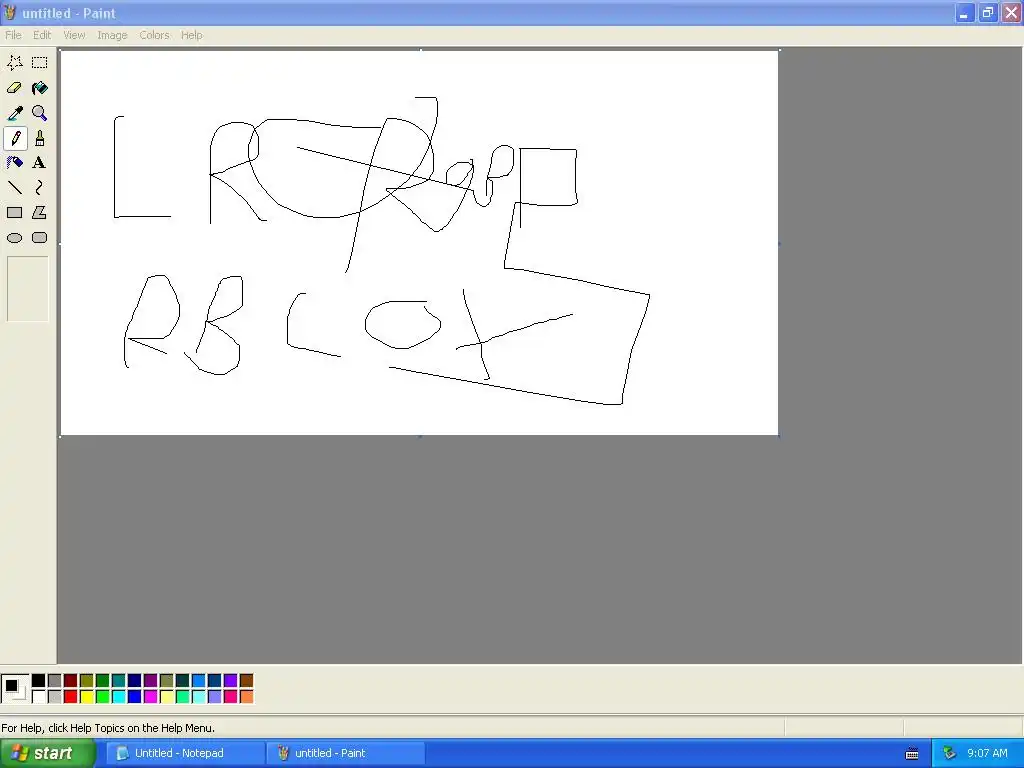Image resolution: width=1024 pixels, height=768 pixels.
Task: Select the rectangular Select tool
Action: [40, 63]
